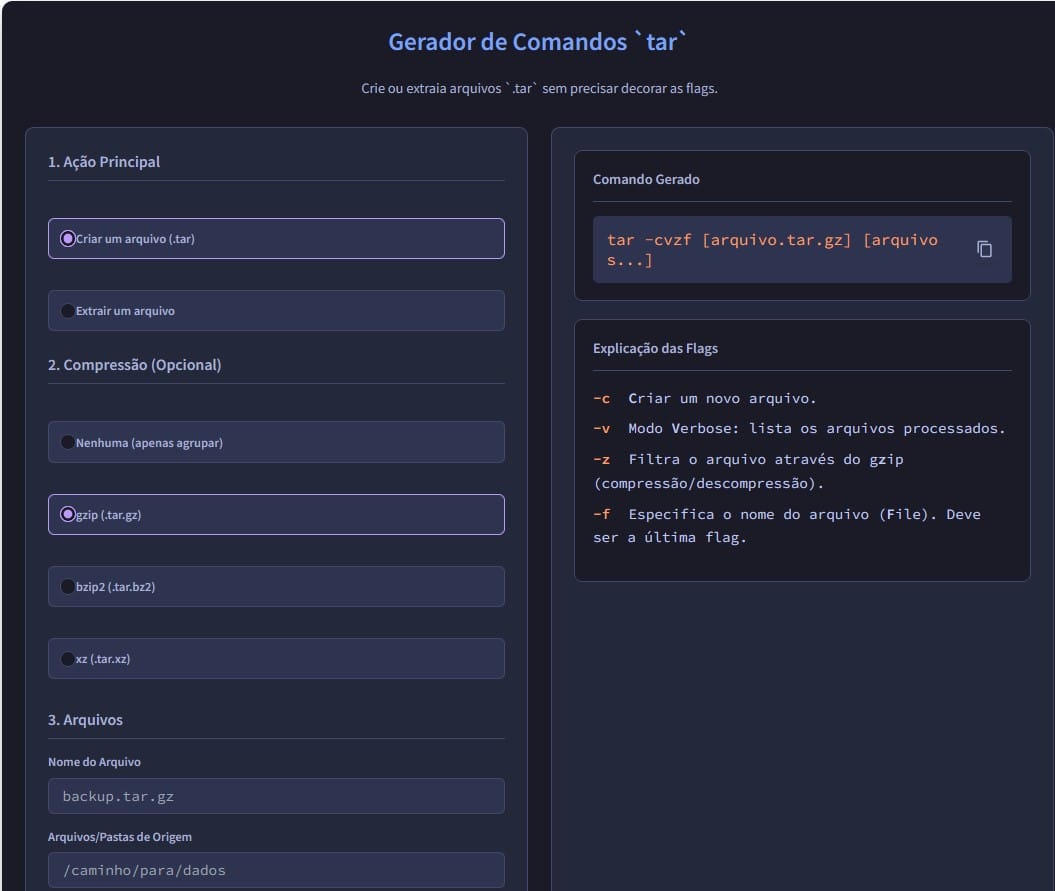Choose 'Nenhuma (apenas agrupar)' compression

[x=276, y=441]
